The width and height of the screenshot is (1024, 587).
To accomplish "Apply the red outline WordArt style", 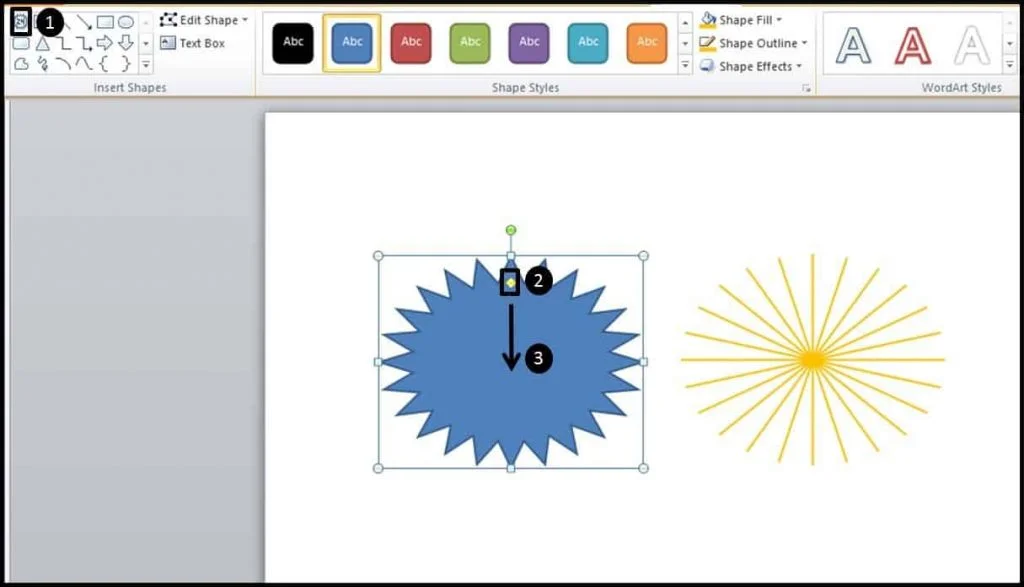I will pos(912,44).
